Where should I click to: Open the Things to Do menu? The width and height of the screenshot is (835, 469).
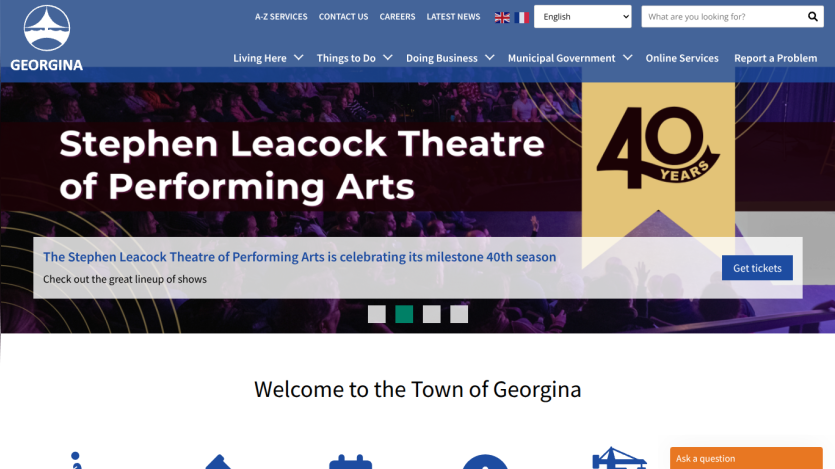pyautogui.click(x=346, y=58)
